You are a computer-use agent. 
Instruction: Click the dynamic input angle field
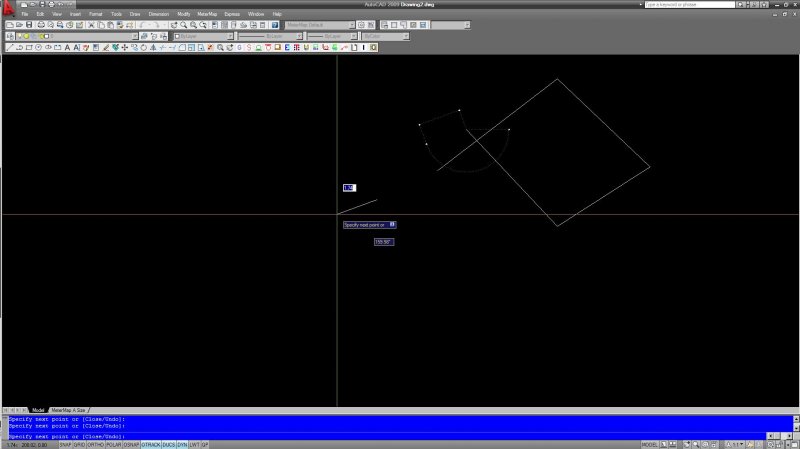(x=384, y=242)
